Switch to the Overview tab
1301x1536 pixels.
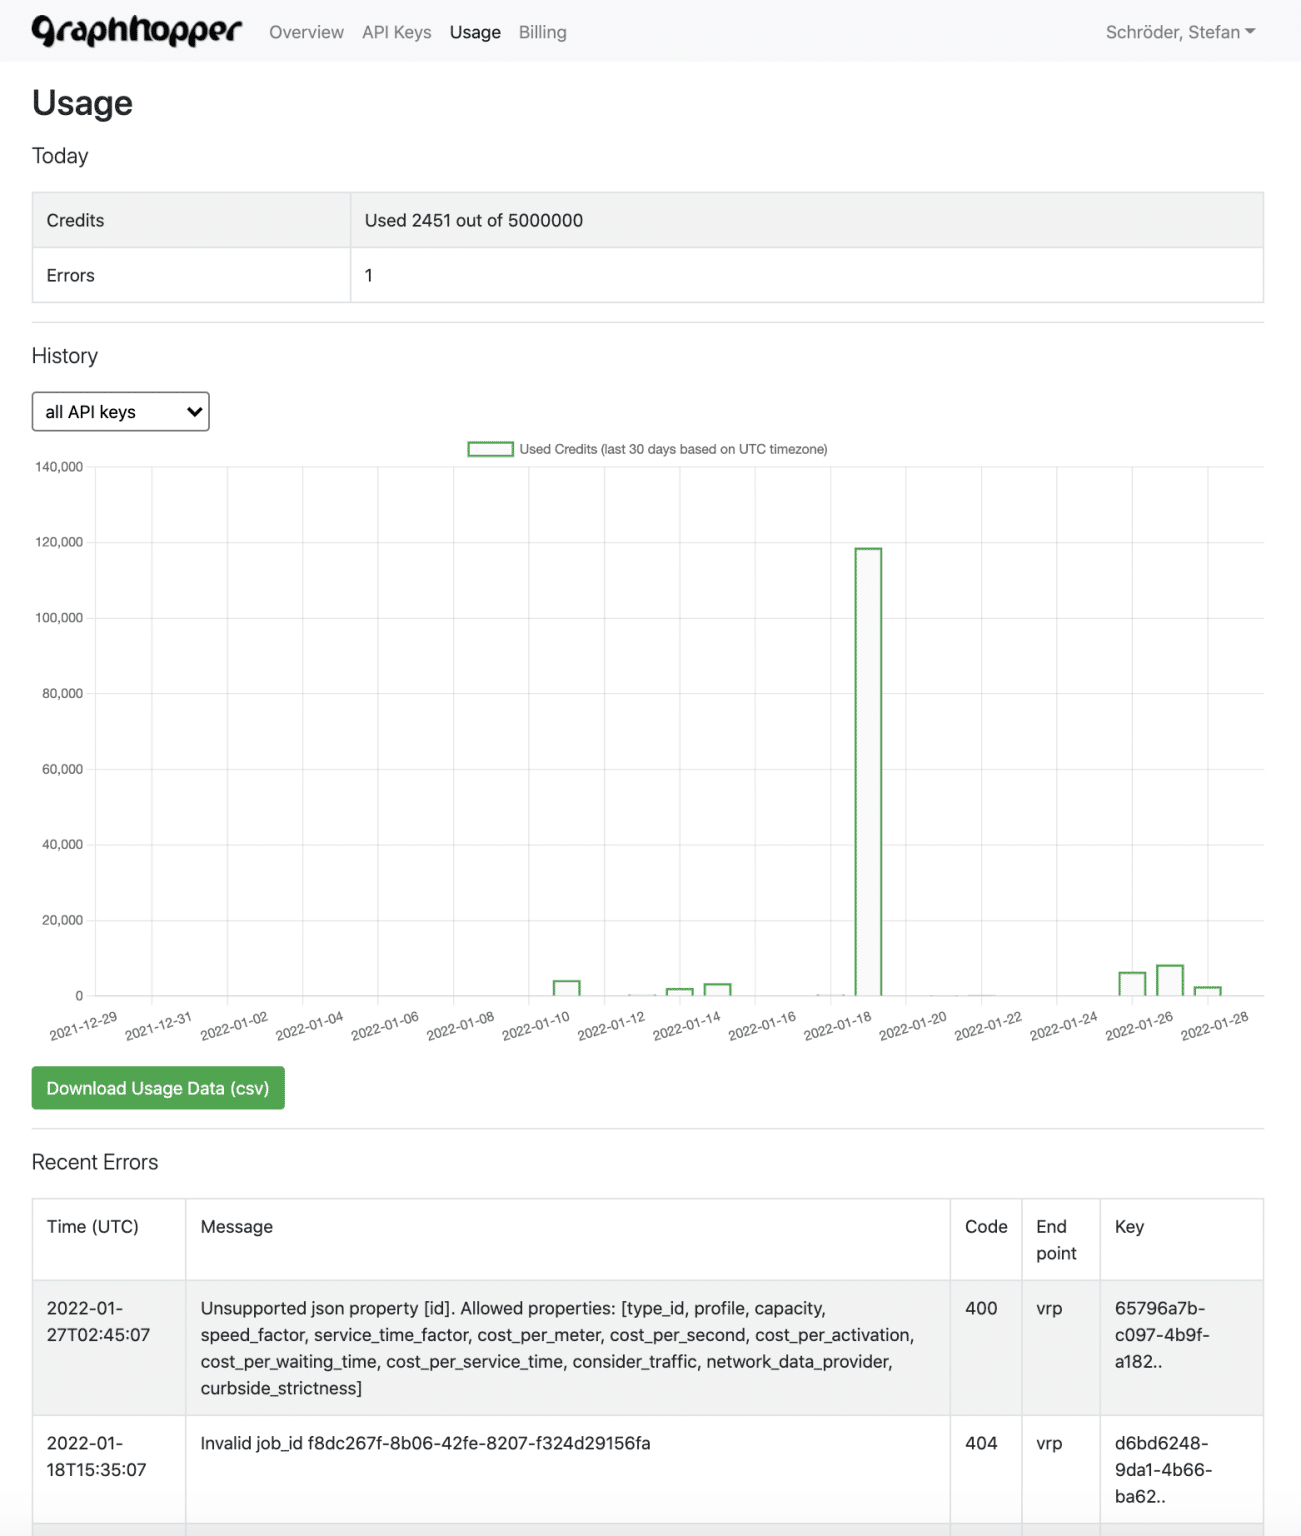[305, 31]
